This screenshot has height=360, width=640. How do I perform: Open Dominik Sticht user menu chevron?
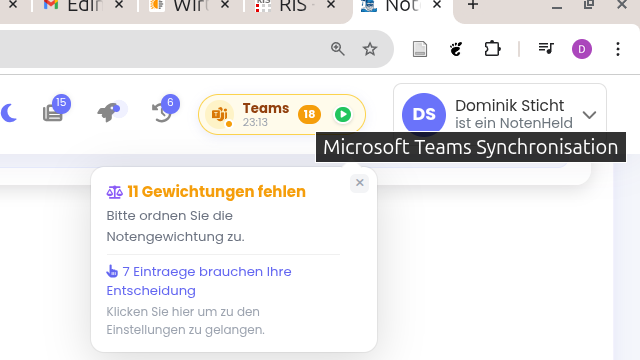pos(589,115)
